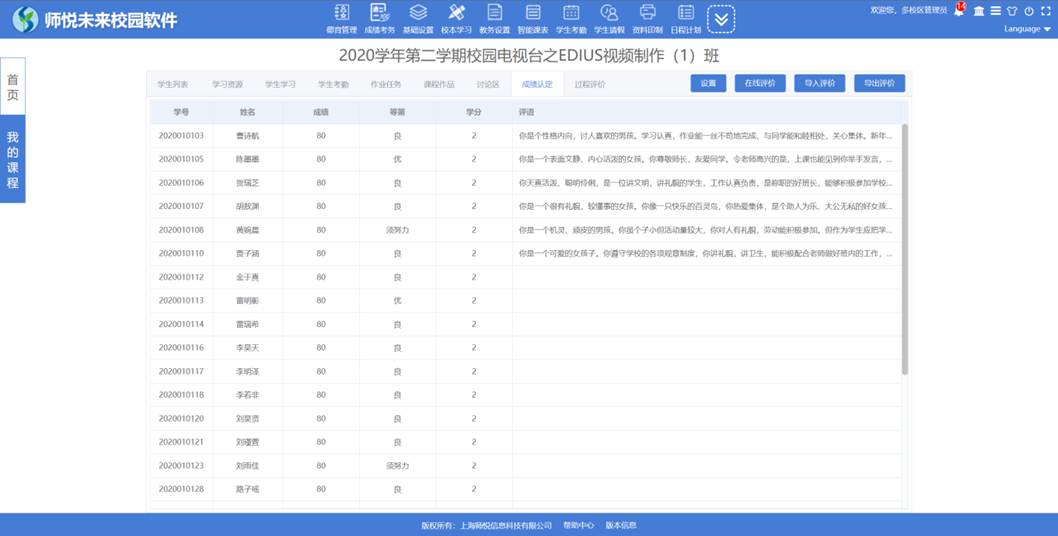Click the table's vertical scrollbar
Image resolution: width=1058 pixels, height=536 pixels.
coord(905,250)
